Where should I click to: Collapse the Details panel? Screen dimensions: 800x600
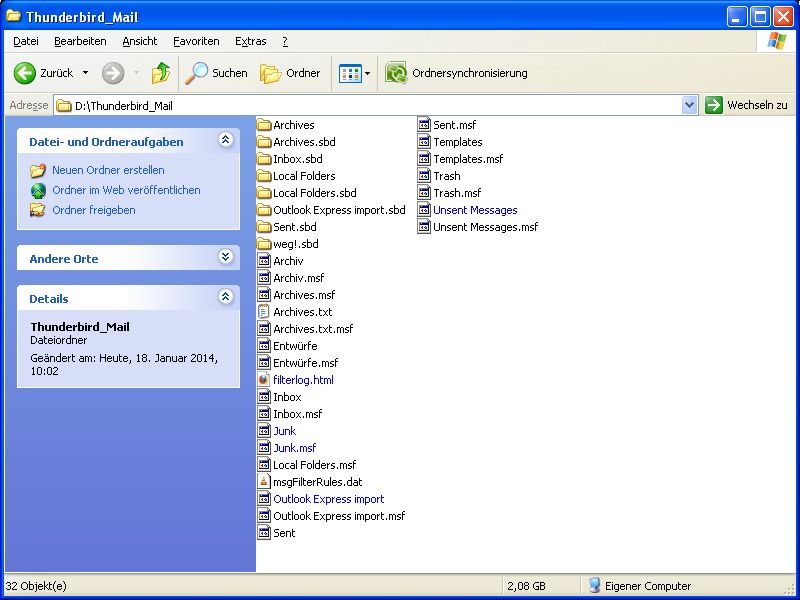pyautogui.click(x=226, y=298)
